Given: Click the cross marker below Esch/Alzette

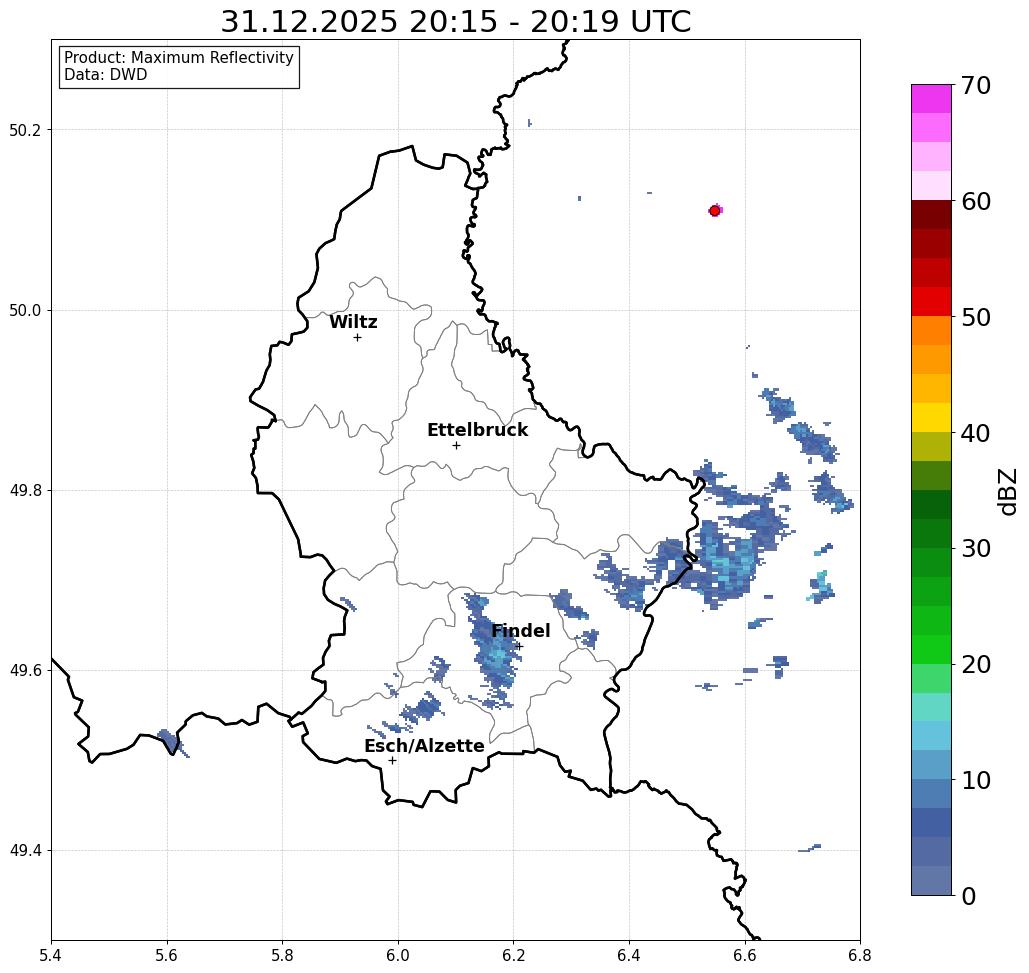Looking at the screenshot, I should (x=392, y=761).
